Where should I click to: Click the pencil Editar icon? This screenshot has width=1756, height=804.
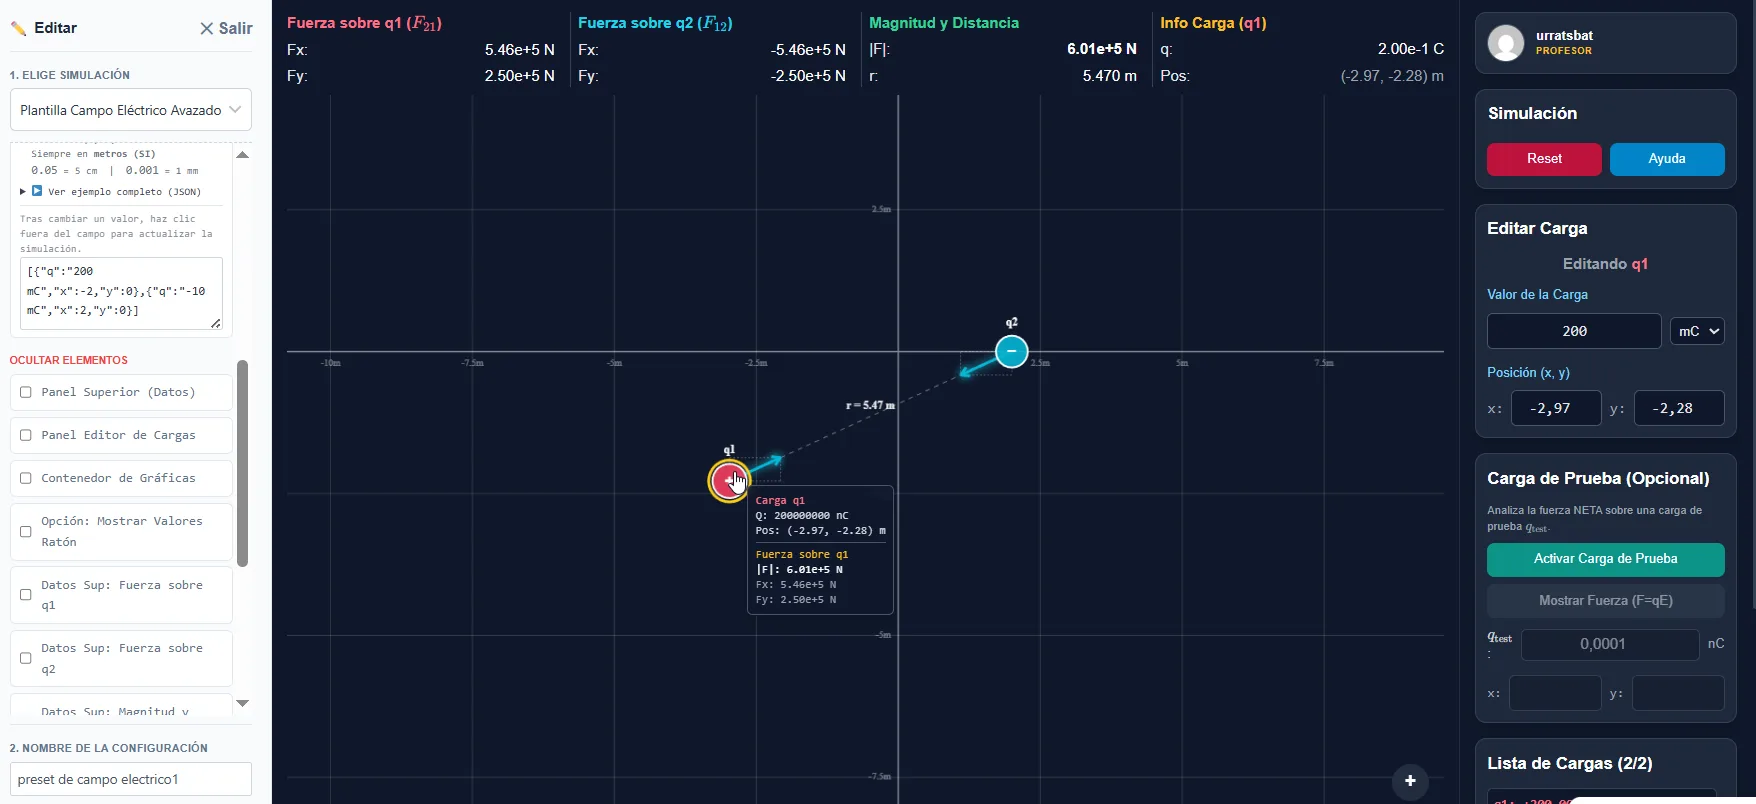(18, 28)
